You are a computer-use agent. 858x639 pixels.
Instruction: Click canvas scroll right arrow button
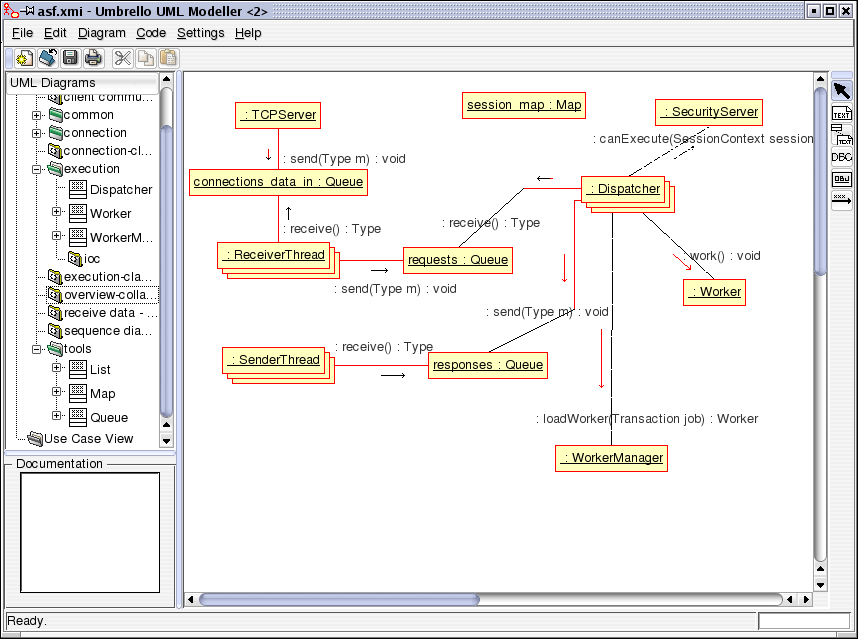coord(806,600)
